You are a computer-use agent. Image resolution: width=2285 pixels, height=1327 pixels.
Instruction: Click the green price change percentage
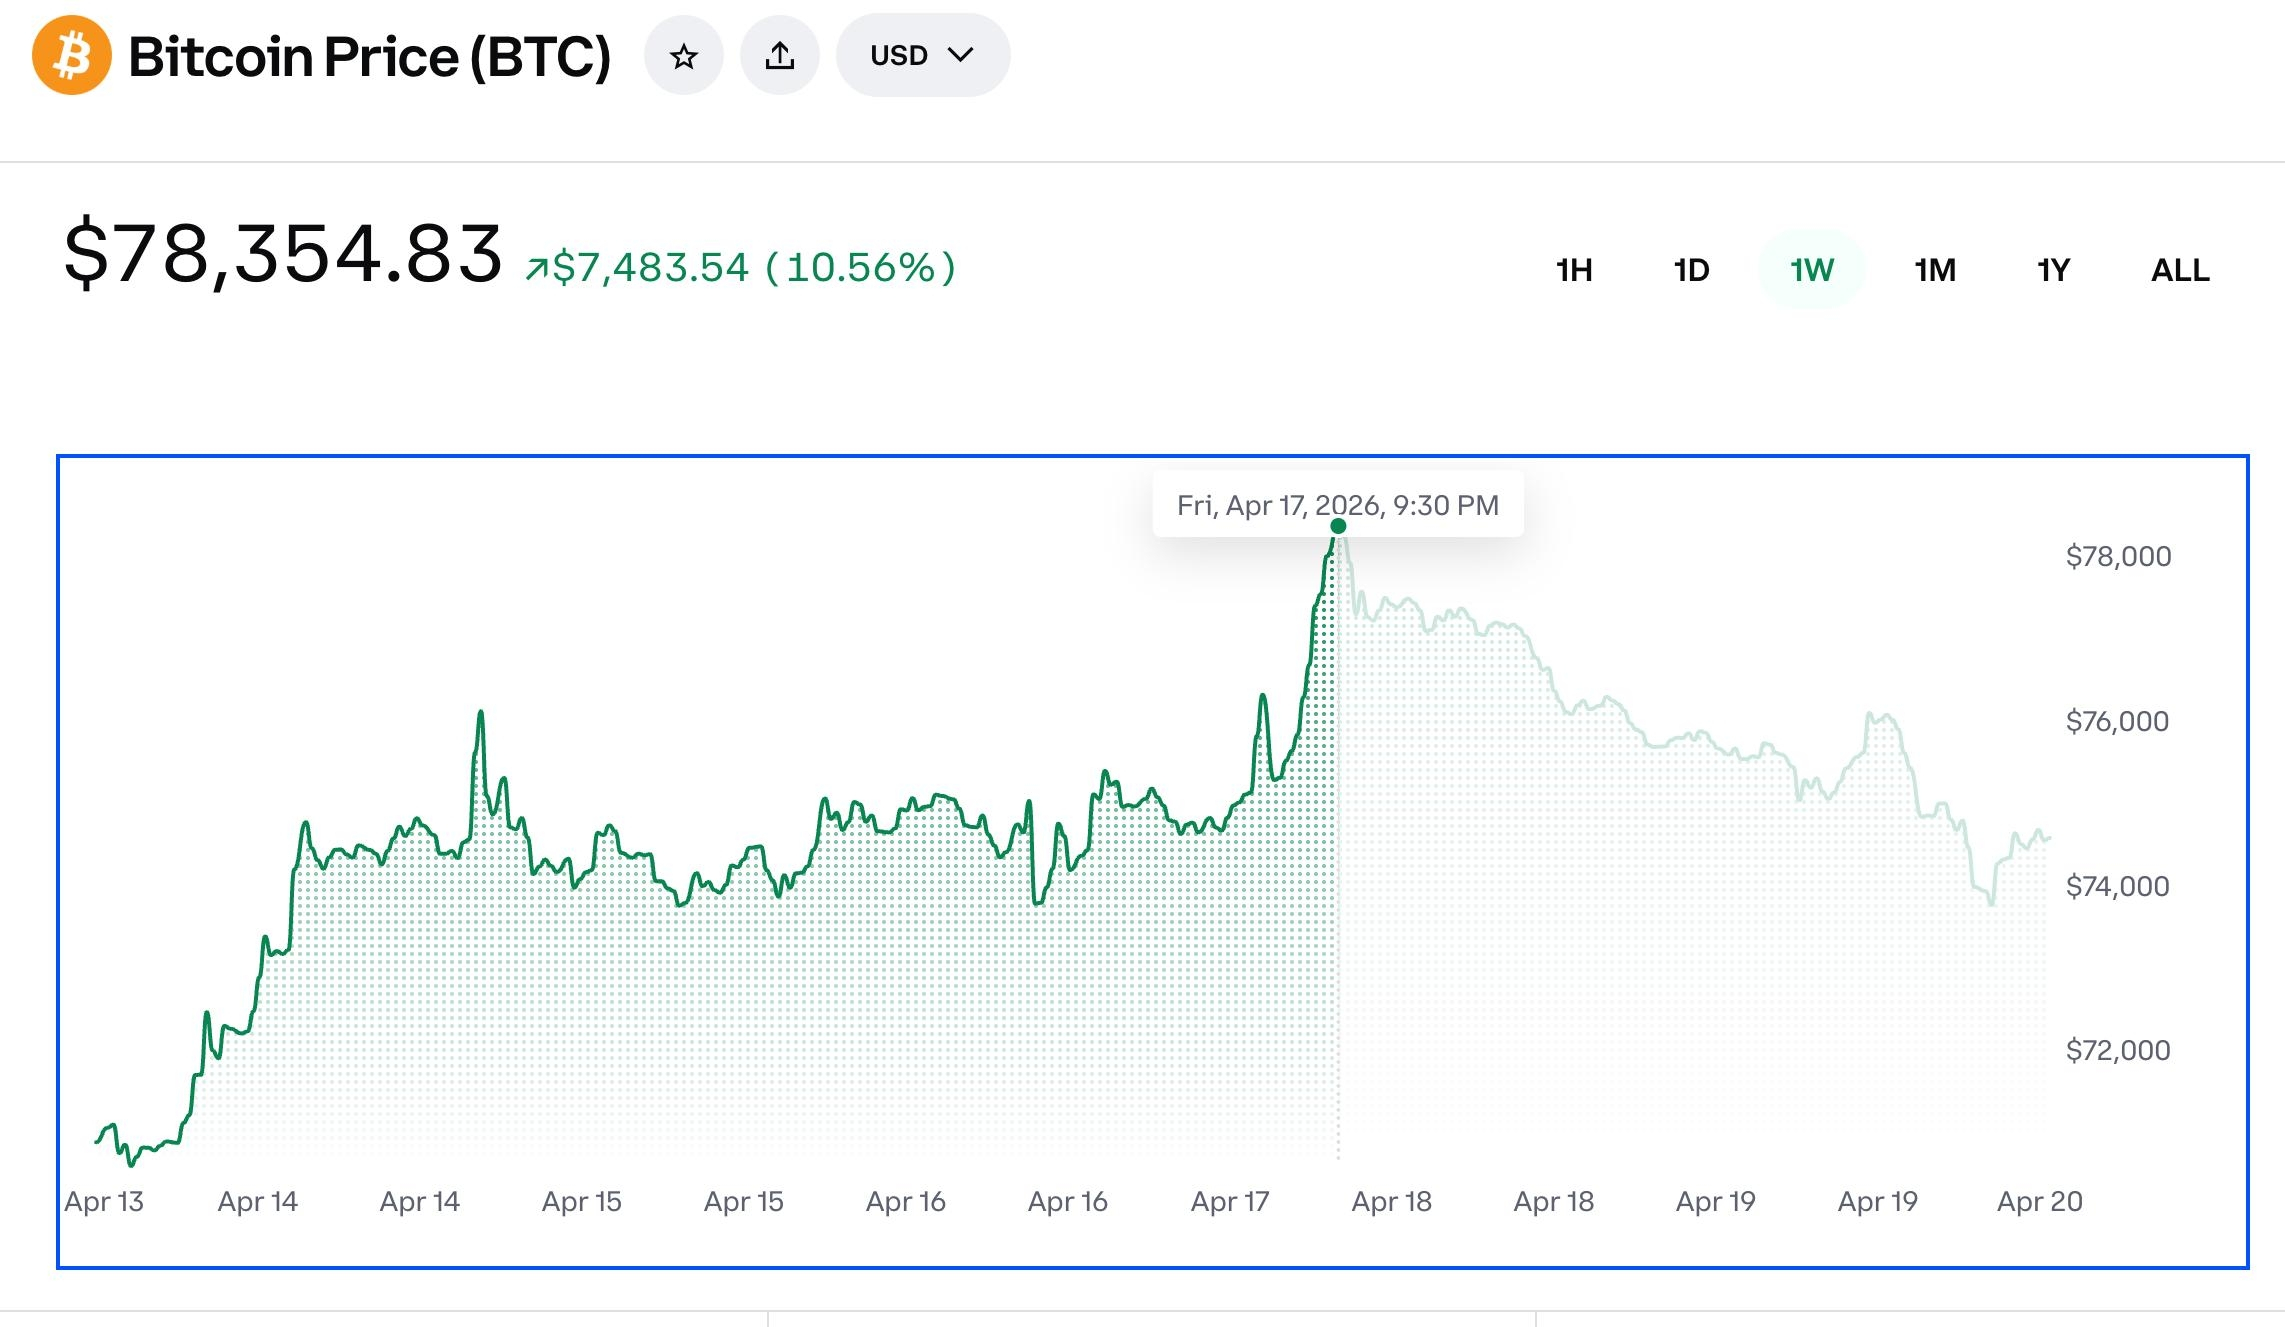[x=860, y=268]
